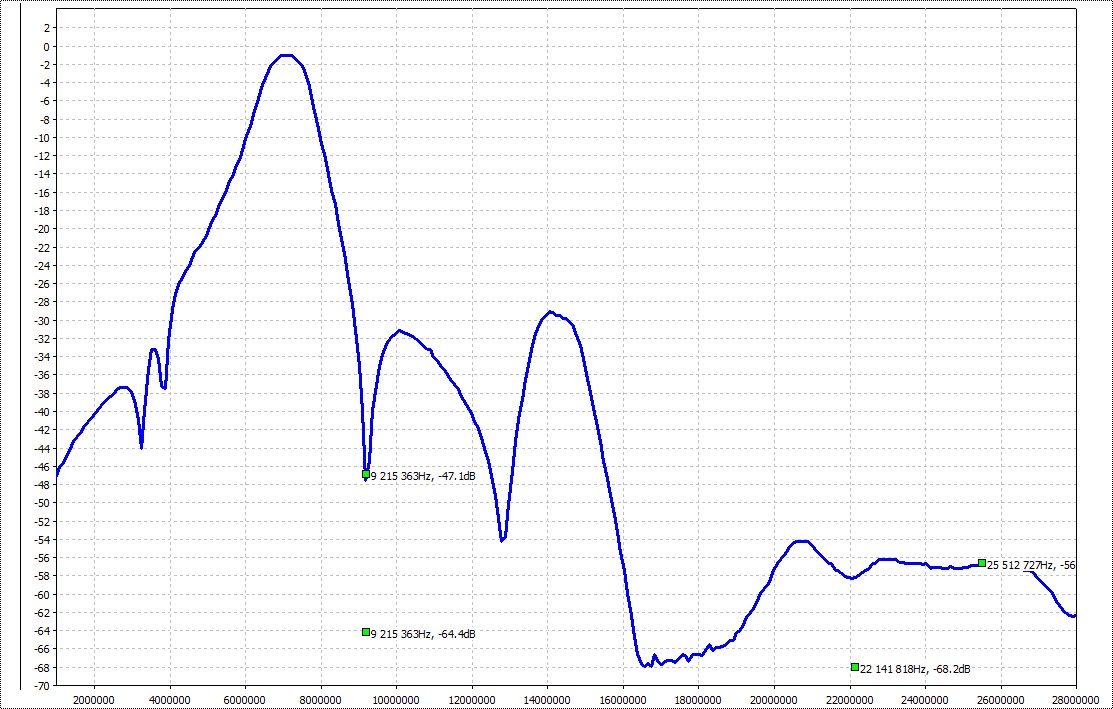Click the 2000000 x-axis tick label
This screenshot has height=709, width=1113.
pos(94,699)
